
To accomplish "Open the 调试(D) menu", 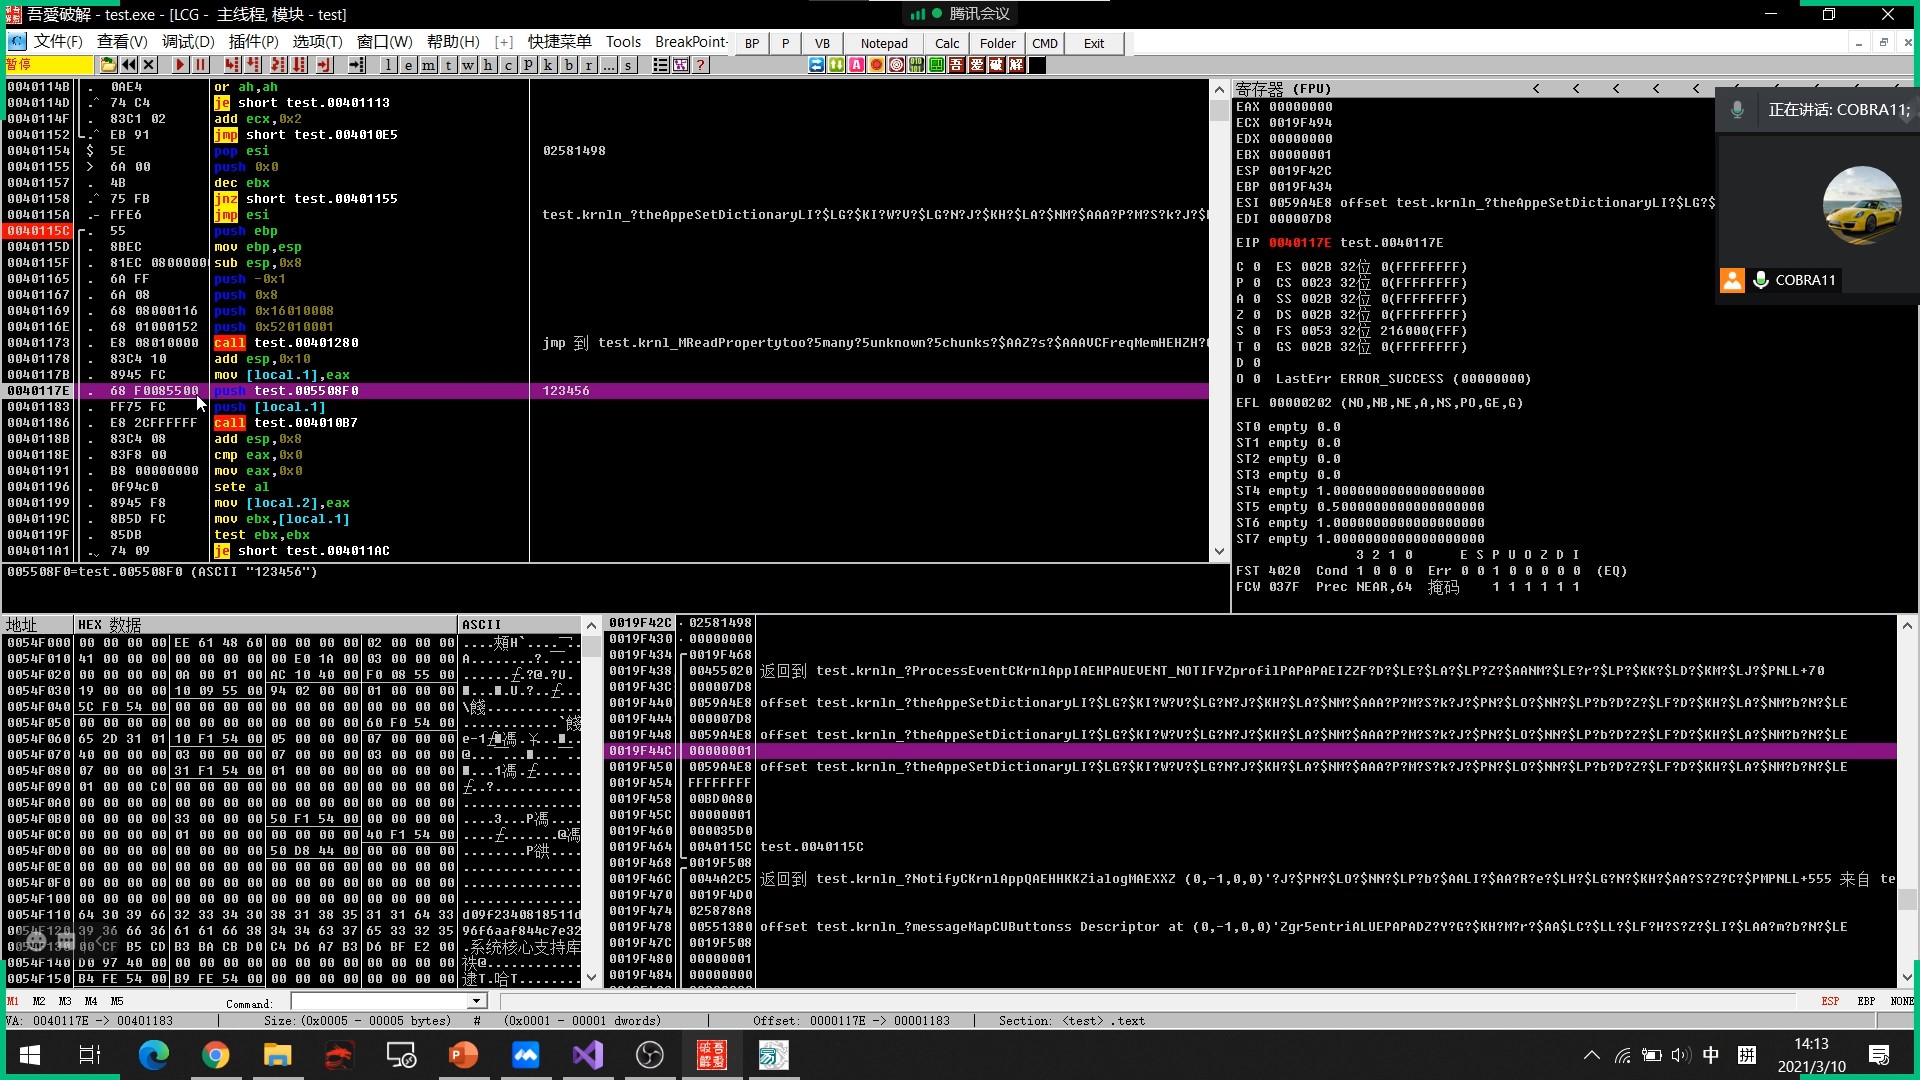I will (188, 42).
